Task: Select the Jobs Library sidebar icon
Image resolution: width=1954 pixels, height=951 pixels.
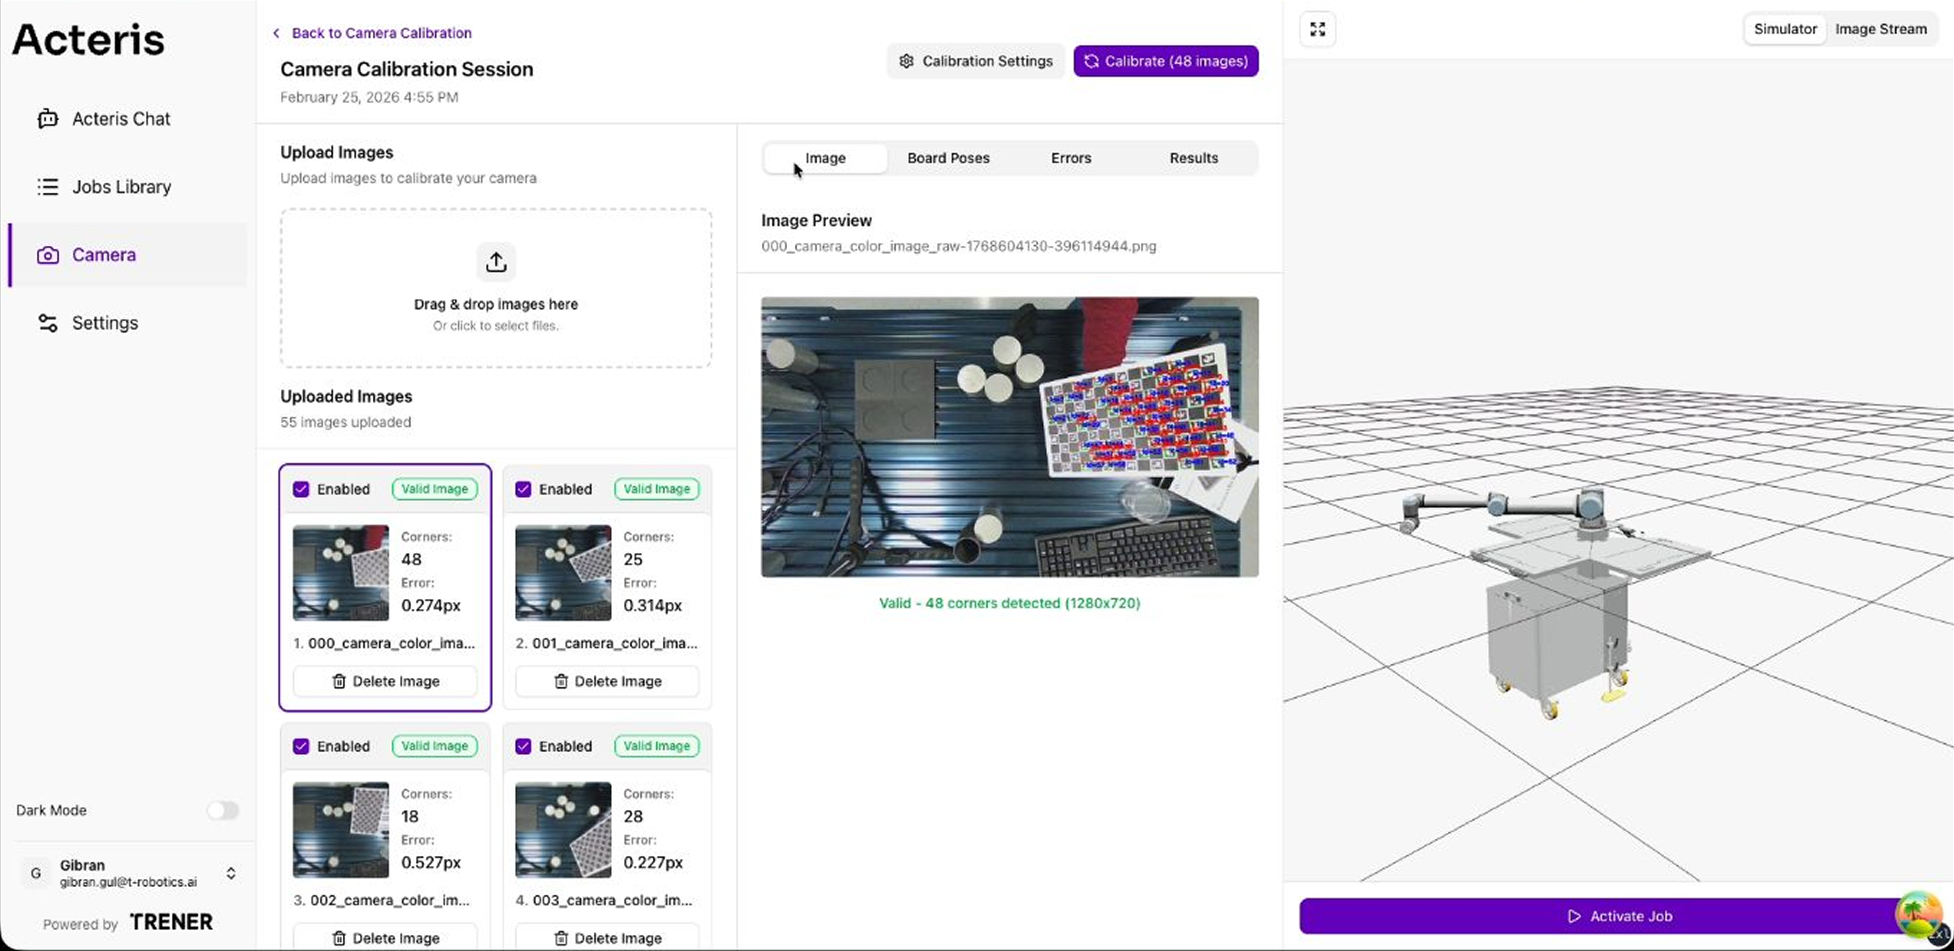Action: (x=47, y=186)
